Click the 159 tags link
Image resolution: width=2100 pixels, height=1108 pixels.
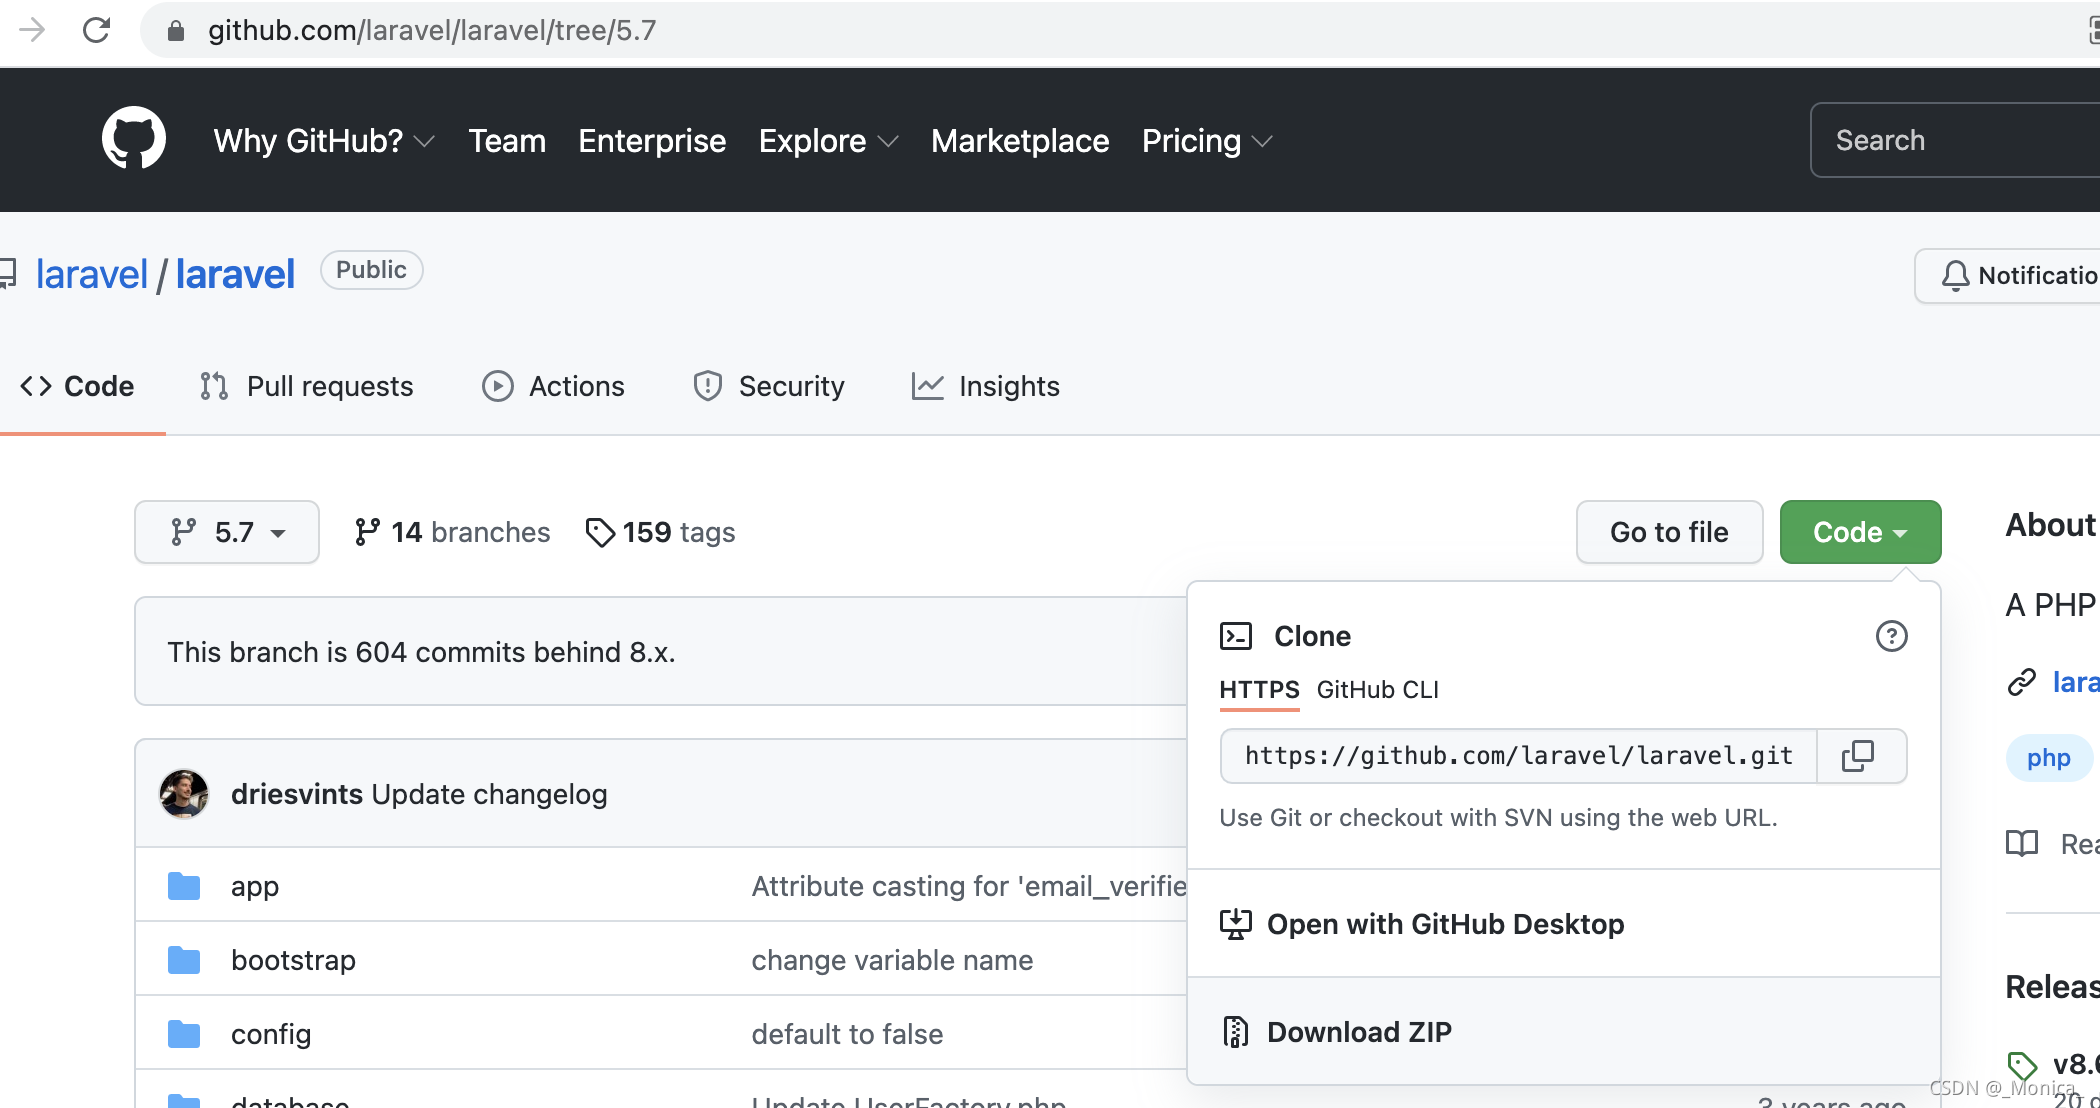pos(661,532)
